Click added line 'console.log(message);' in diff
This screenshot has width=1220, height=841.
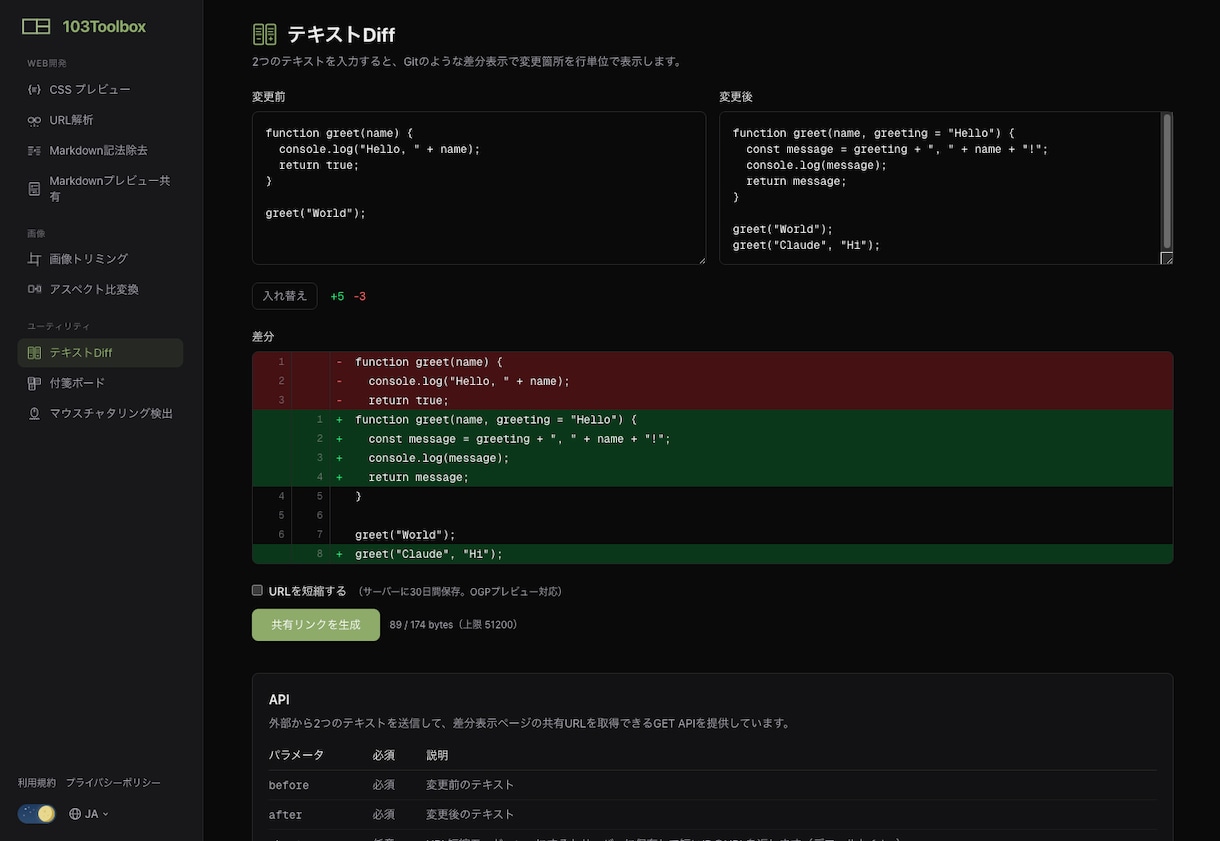(712, 458)
